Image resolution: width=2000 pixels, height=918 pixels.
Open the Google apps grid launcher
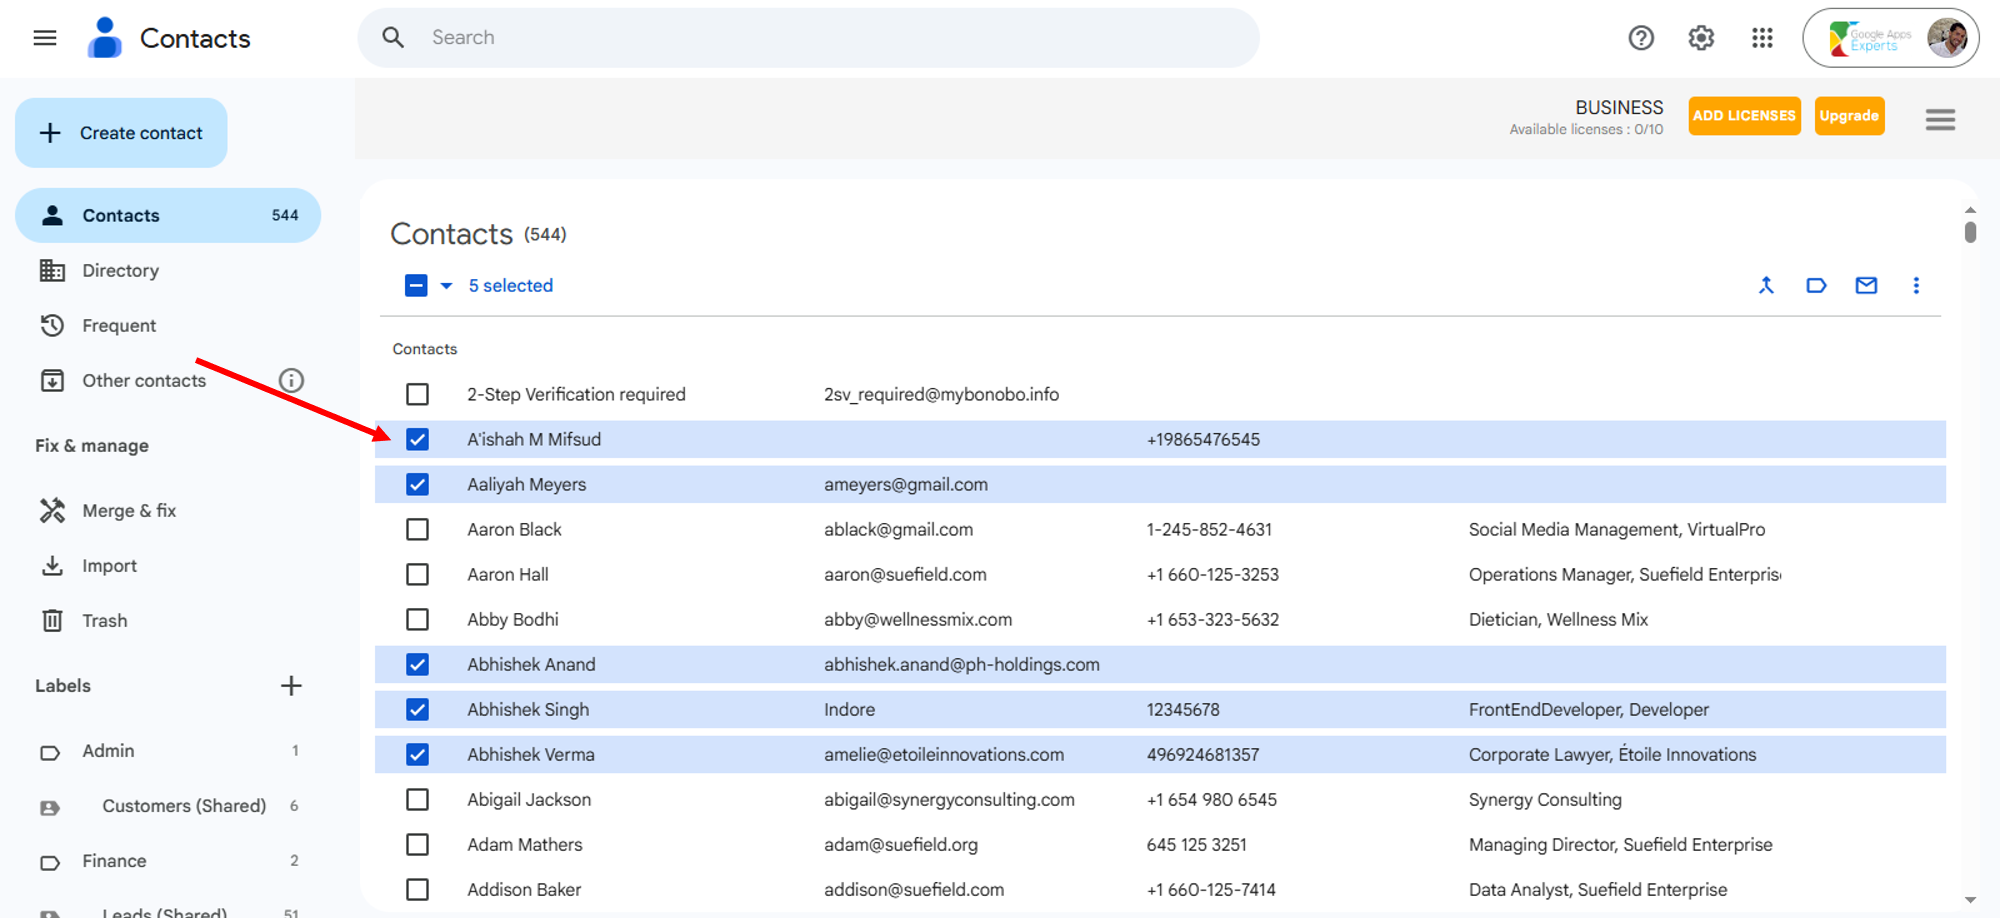pos(1762,38)
